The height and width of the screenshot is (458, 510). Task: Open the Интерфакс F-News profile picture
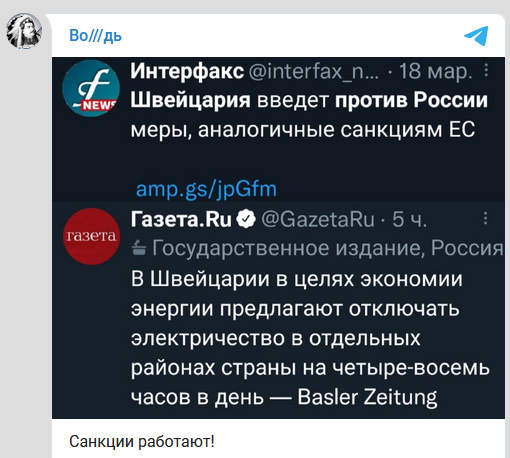pyautogui.click(x=91, y=88)
